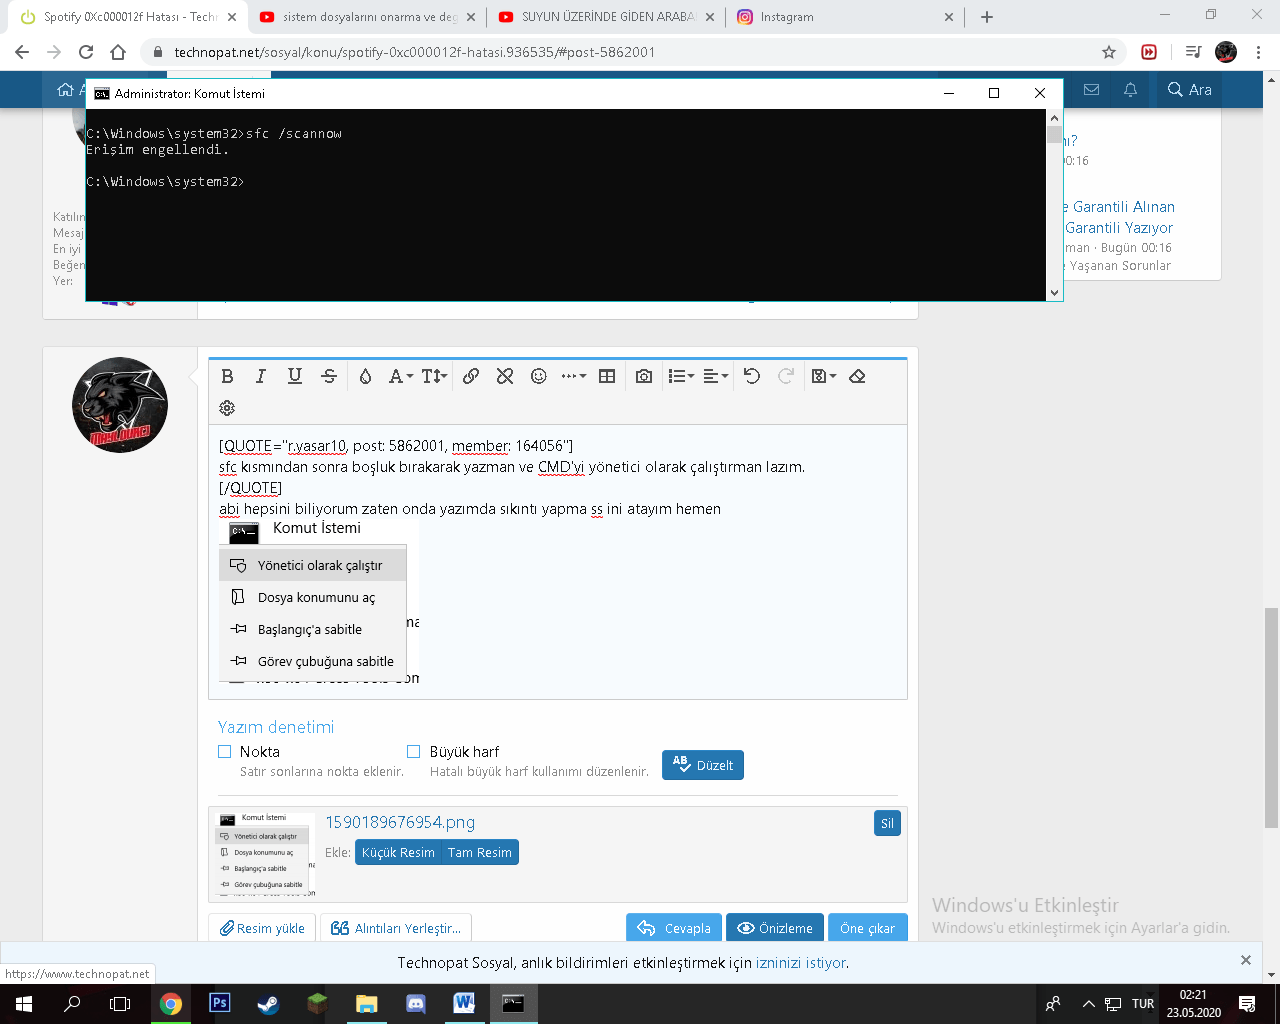The width and height of the screenshot is (1280, 1024).
Task: Delete the attachment with Sil button
Action: [887, 823]
